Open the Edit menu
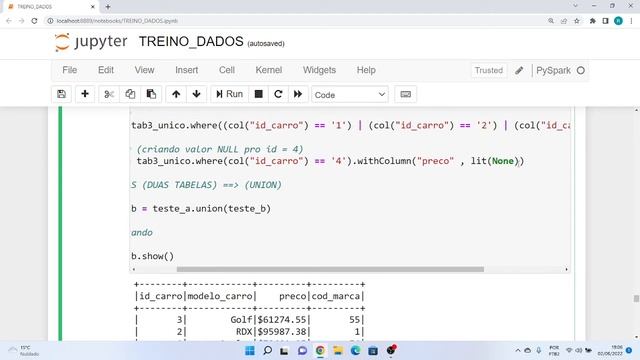 click(106, 70)
